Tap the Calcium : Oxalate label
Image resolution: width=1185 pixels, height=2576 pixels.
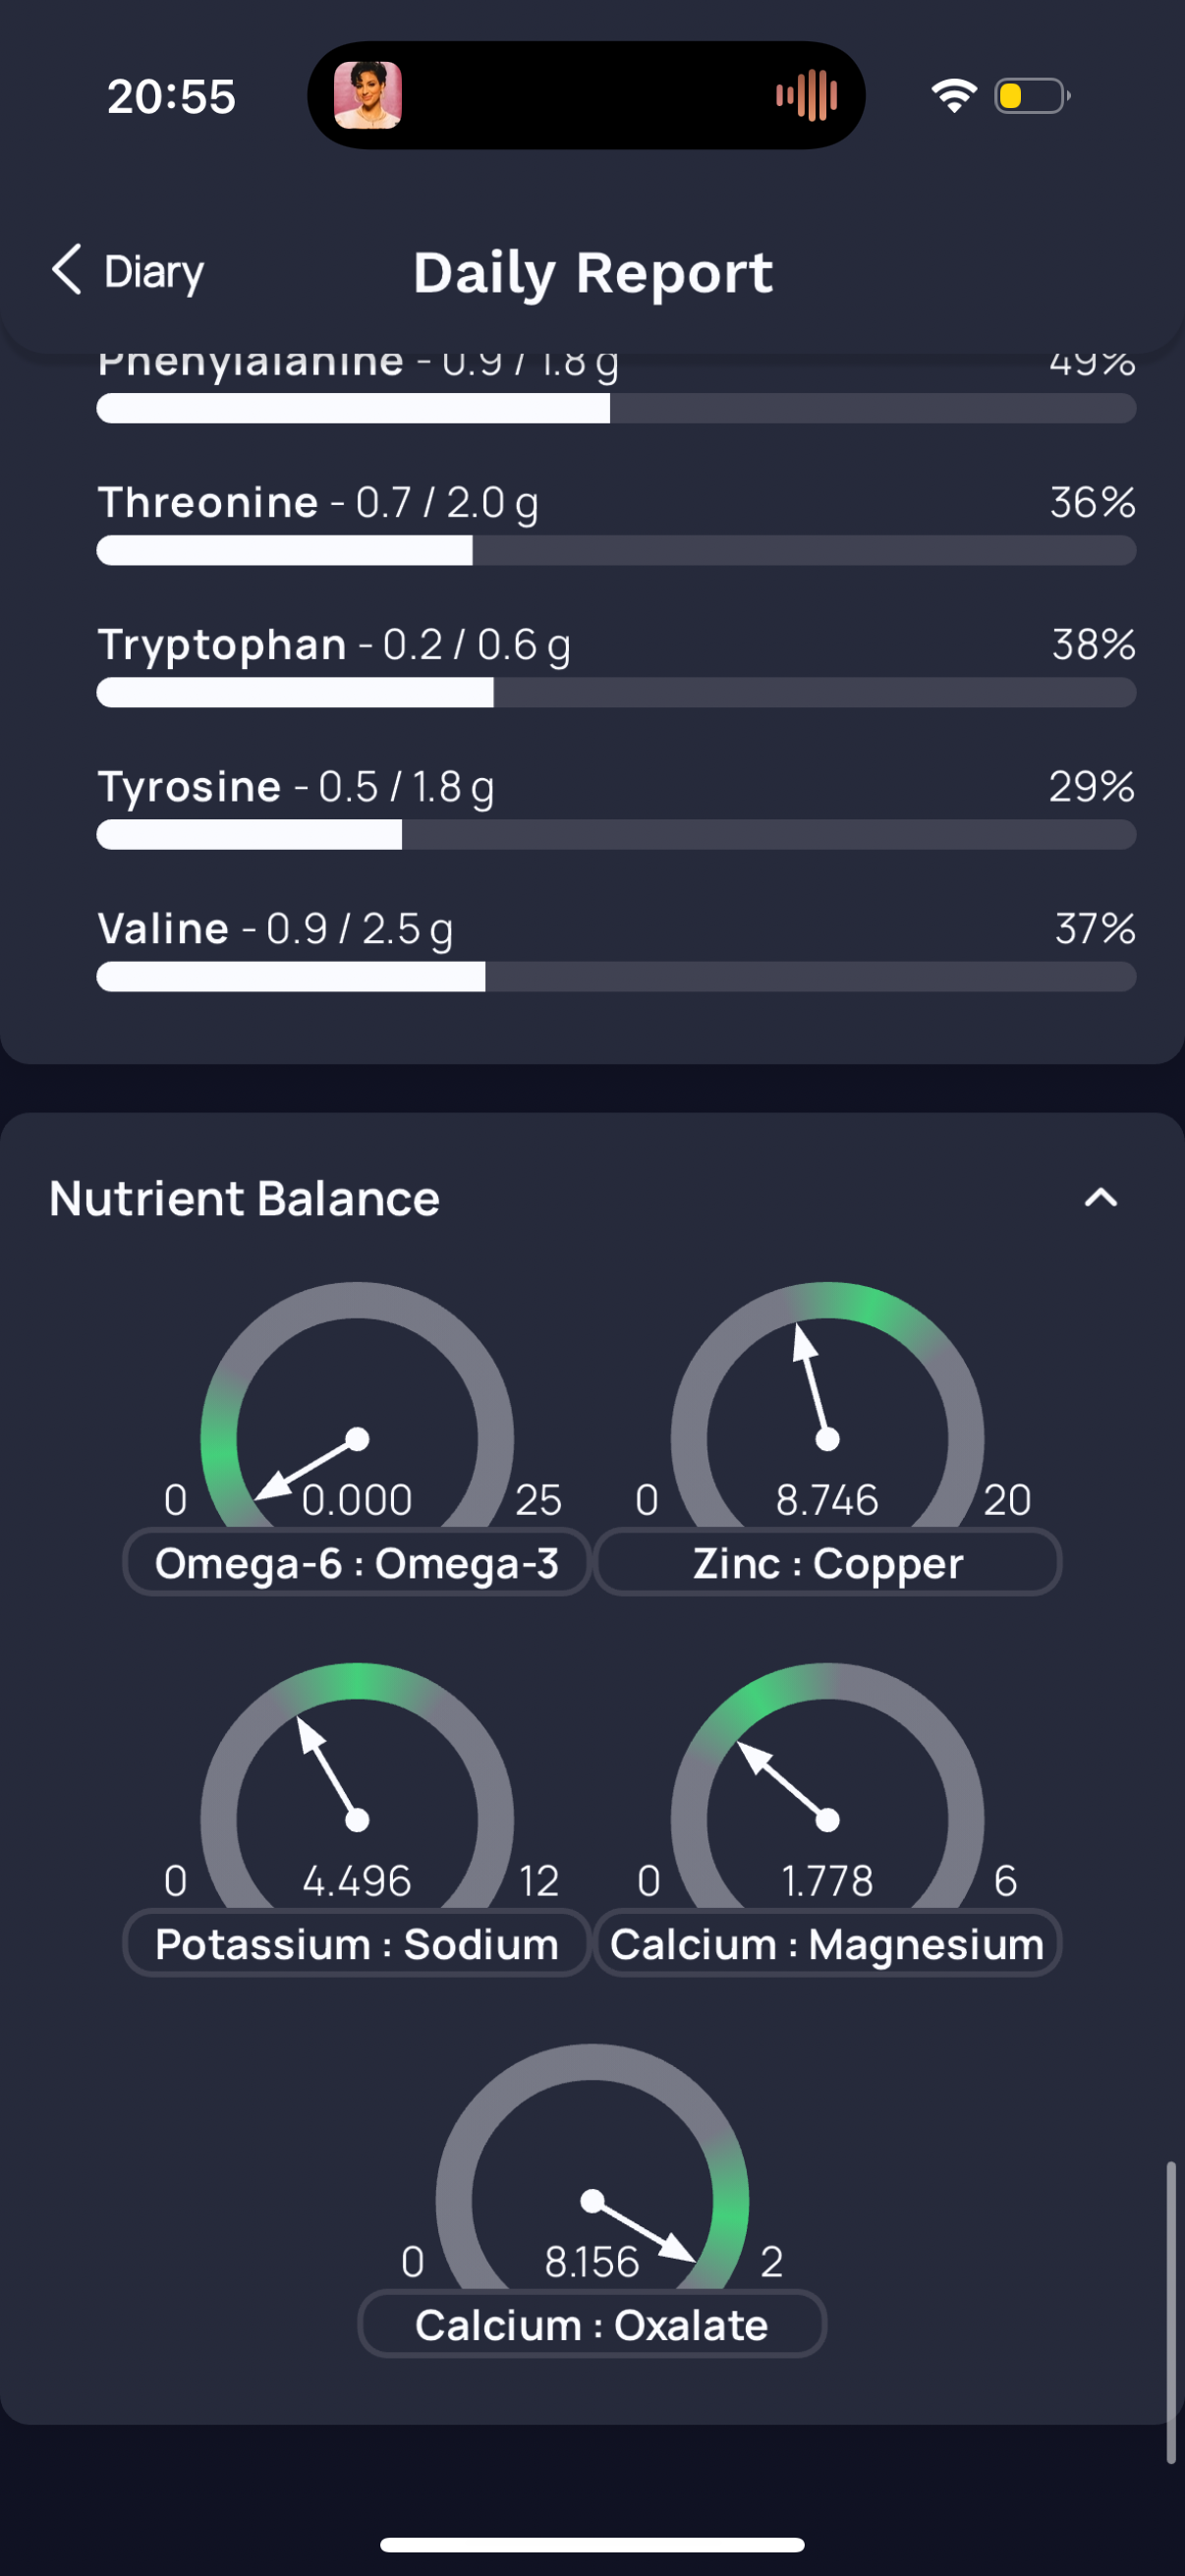[591, 2325]
